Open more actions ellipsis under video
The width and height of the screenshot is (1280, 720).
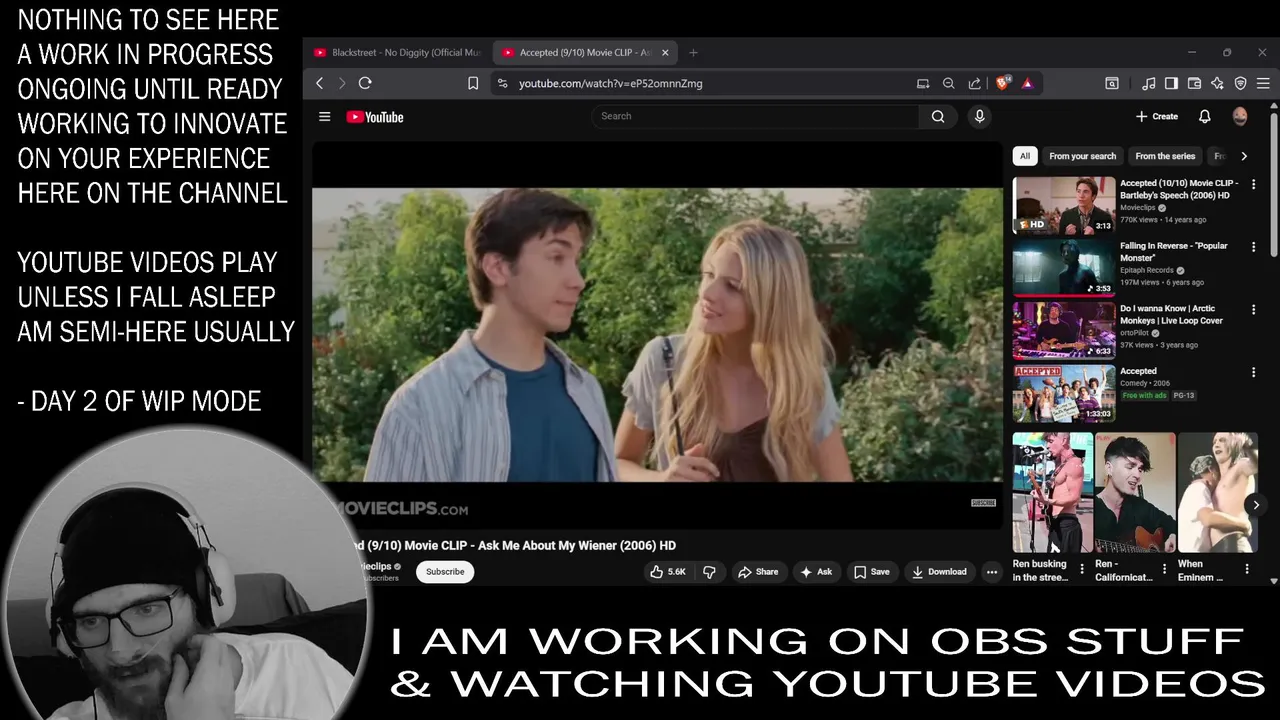(x=991, y=572)
